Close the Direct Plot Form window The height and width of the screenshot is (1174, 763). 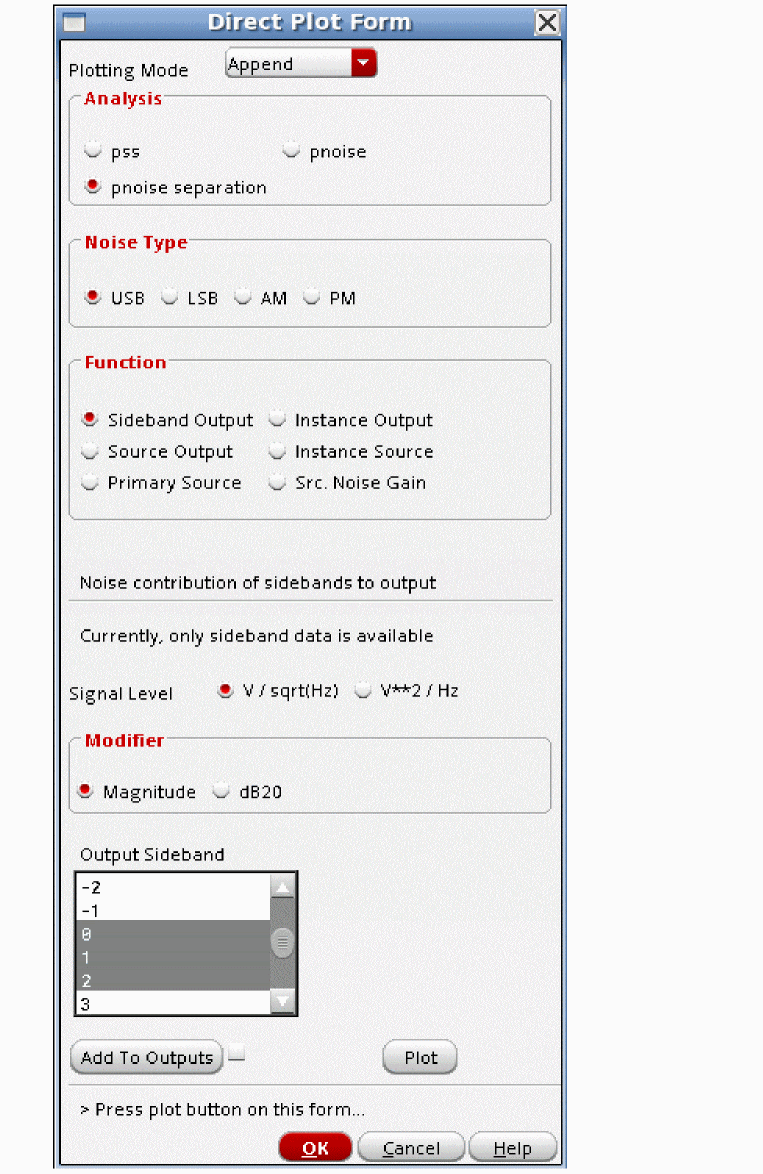tap(547, 22)
